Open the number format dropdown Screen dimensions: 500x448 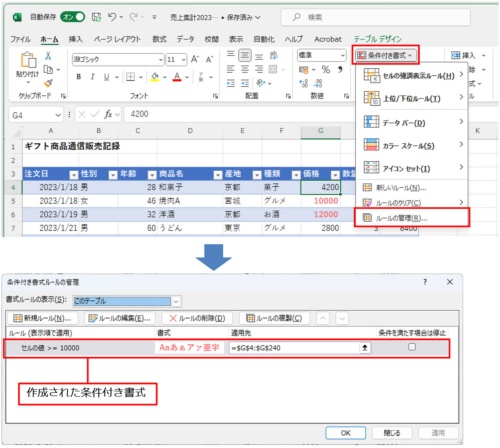pos(343,55)
